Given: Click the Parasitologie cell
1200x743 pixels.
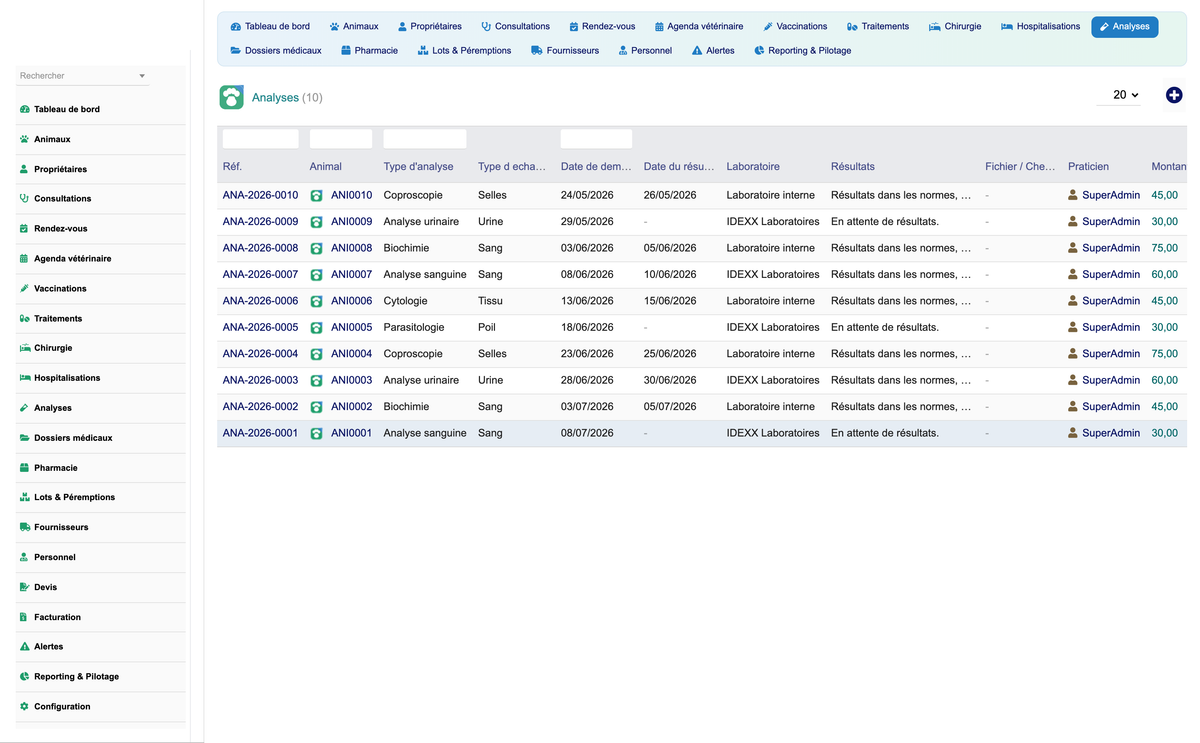Looking at the screenshot, I should coord(414,327).
